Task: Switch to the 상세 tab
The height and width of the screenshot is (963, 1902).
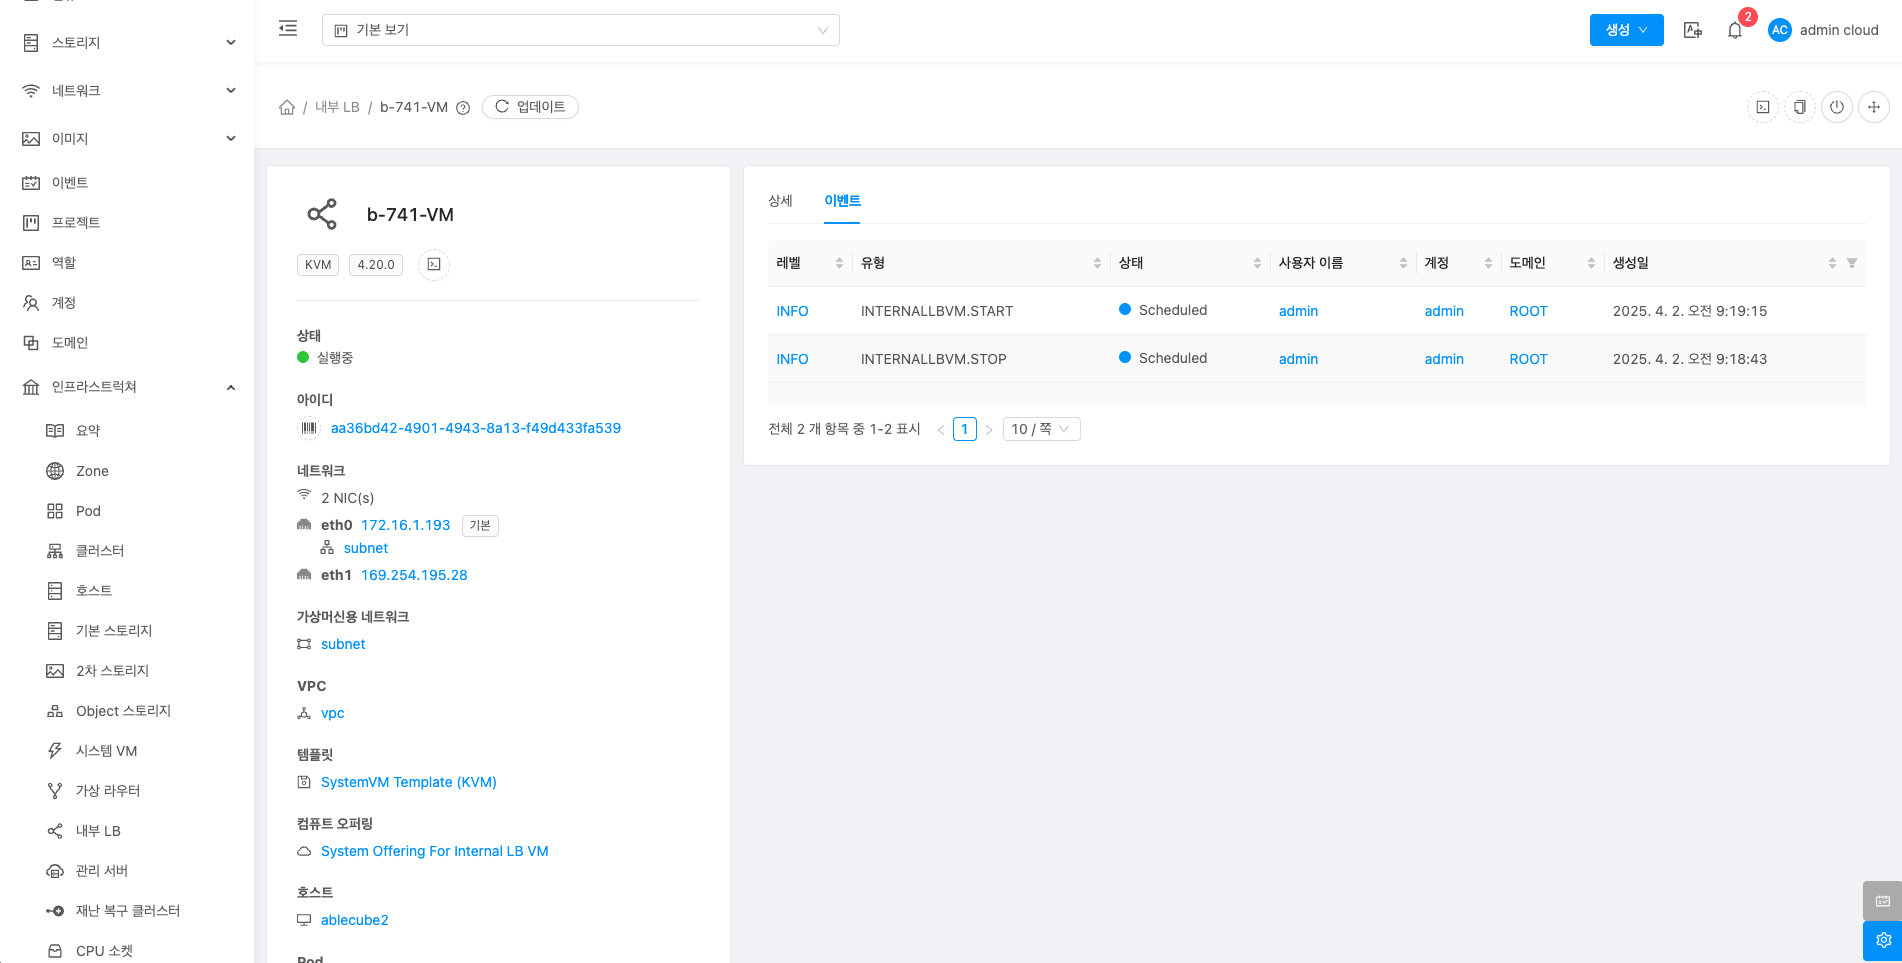Action: pos(780,201)
